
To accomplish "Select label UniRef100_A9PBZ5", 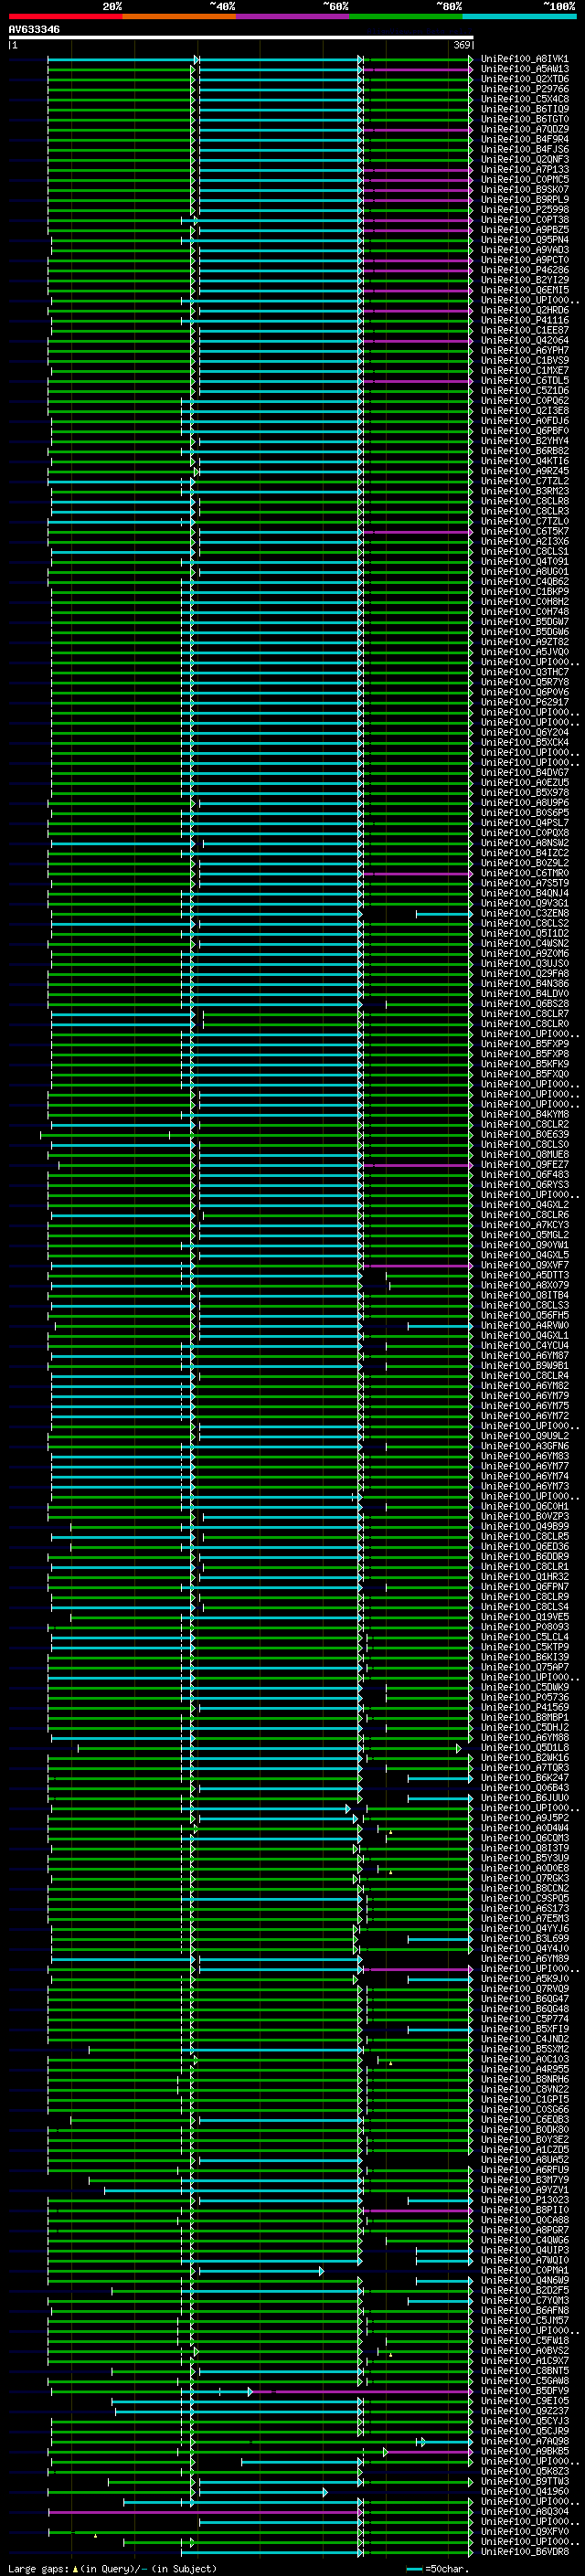I will coord(525,230).
